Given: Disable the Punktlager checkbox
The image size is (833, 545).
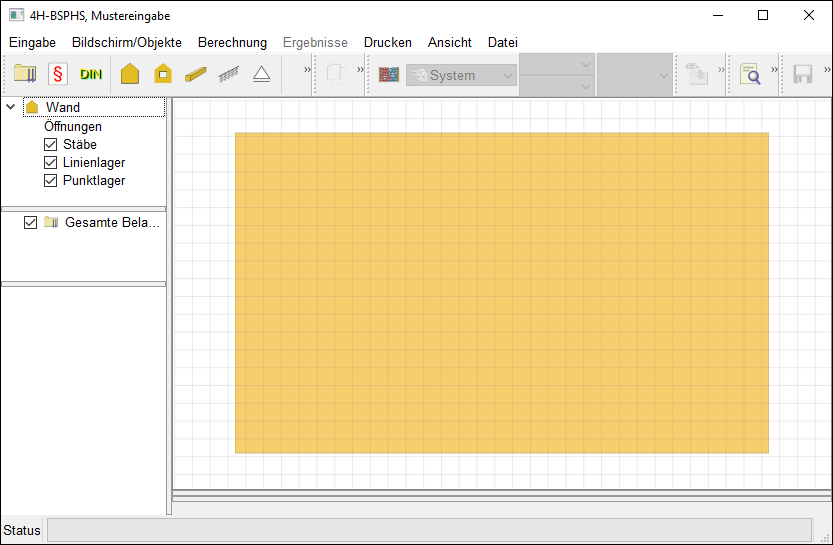Looking at the screenshot, I should click(51, 181).
